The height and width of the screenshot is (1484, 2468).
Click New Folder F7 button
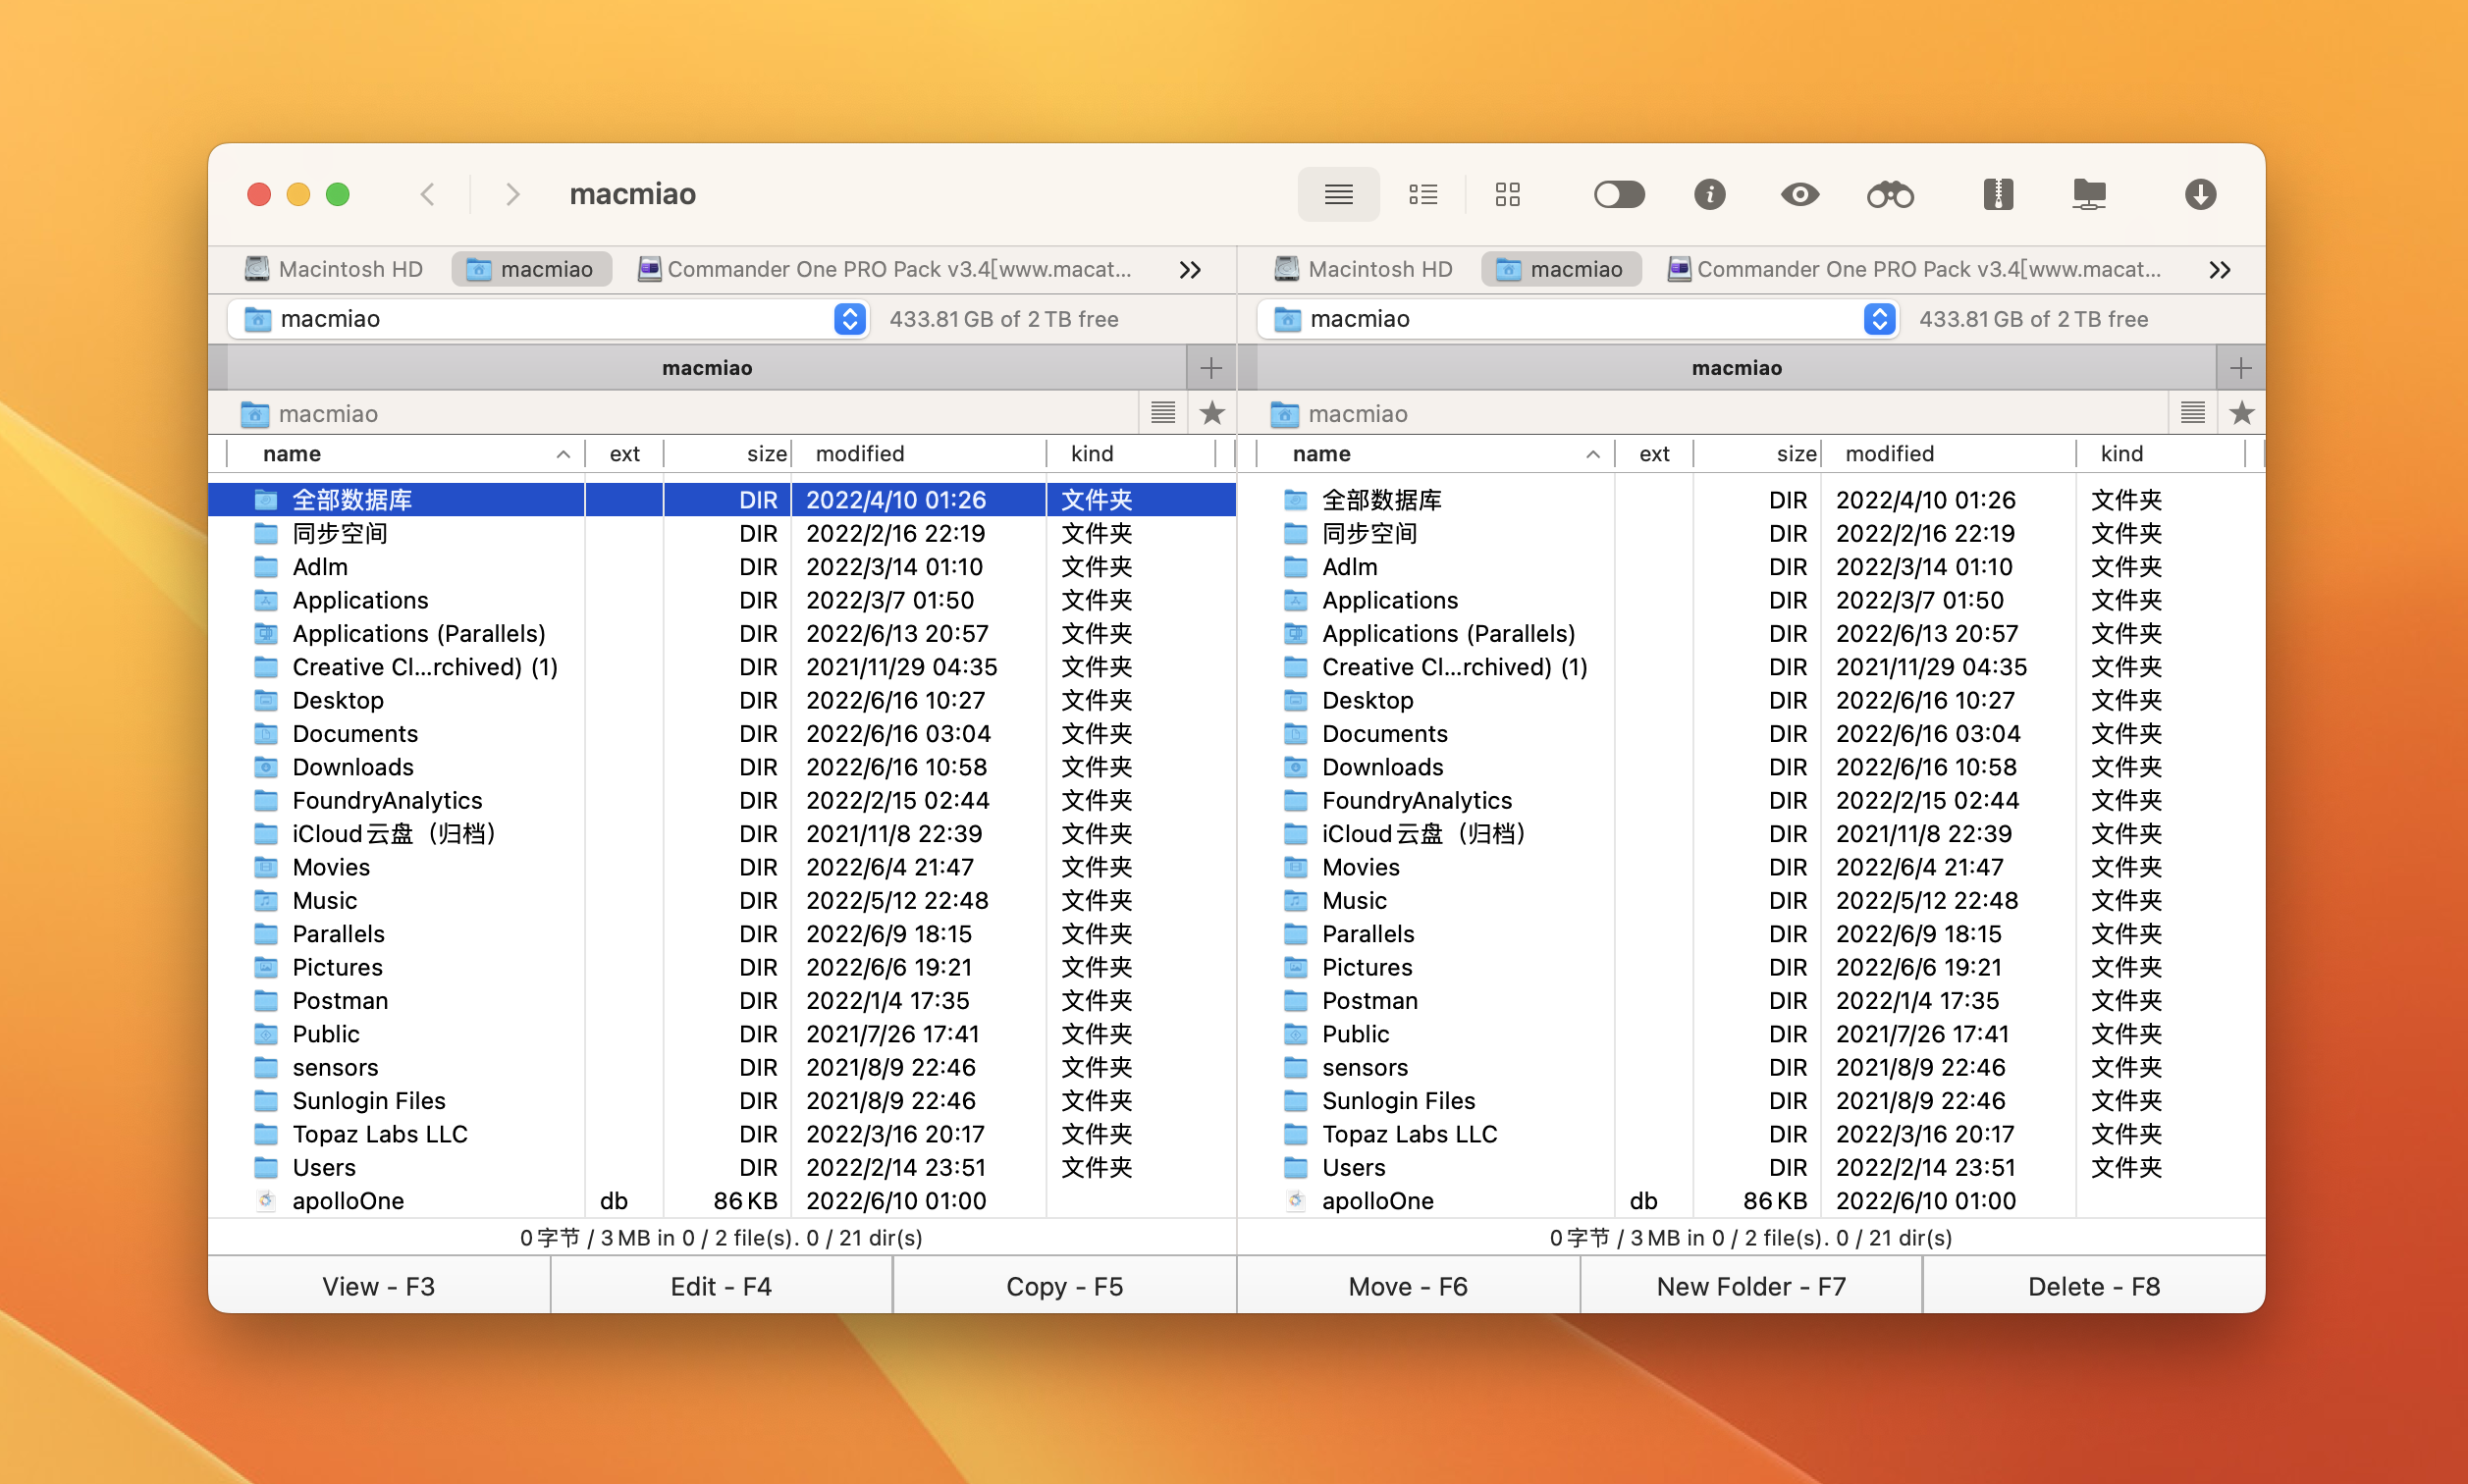coord(1750,1287)
